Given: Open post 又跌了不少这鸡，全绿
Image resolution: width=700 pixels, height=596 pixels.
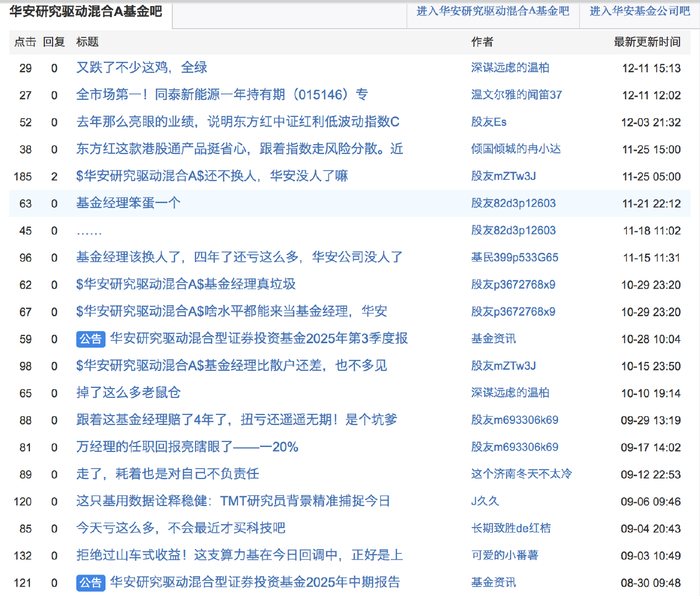Looking at the screenshot, I should [142, 68].
